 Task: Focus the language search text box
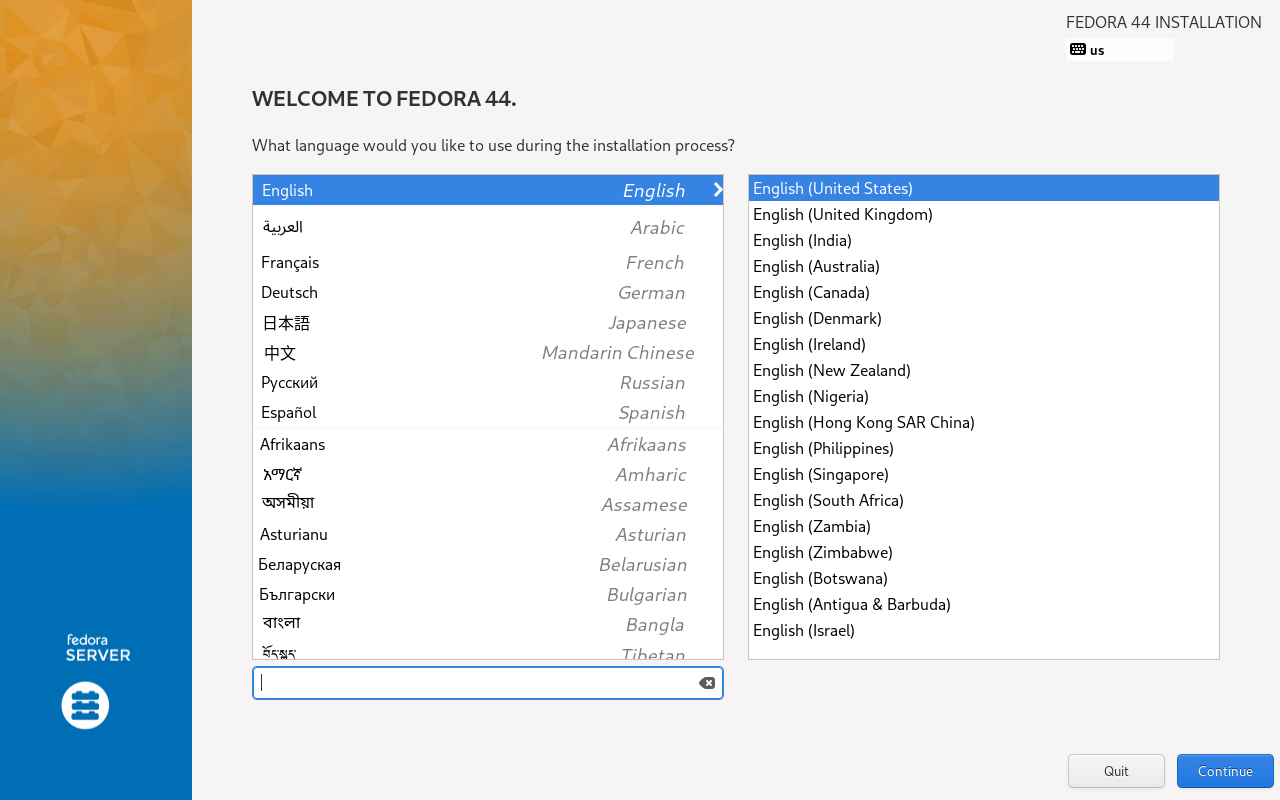tap(475, 683)
